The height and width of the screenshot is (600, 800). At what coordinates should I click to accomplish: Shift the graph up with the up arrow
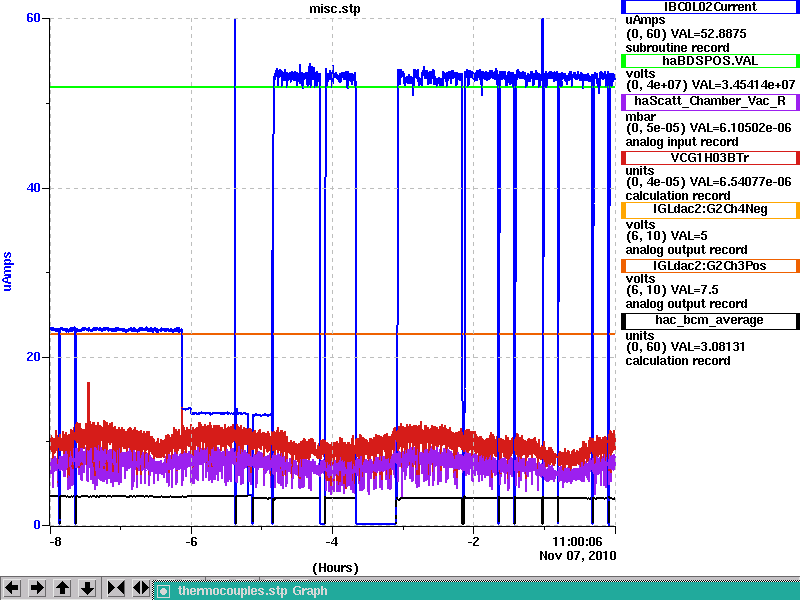point(62,588)
